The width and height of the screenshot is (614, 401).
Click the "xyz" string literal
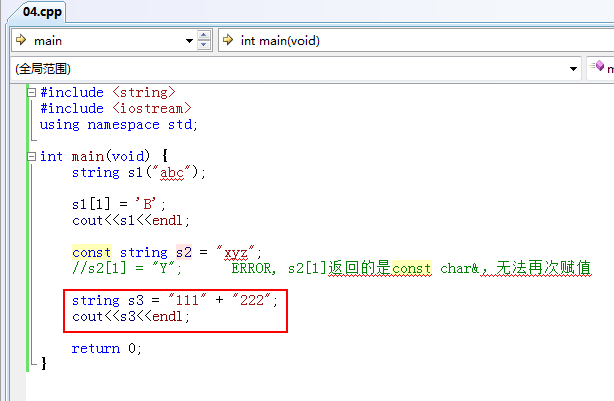236,253
